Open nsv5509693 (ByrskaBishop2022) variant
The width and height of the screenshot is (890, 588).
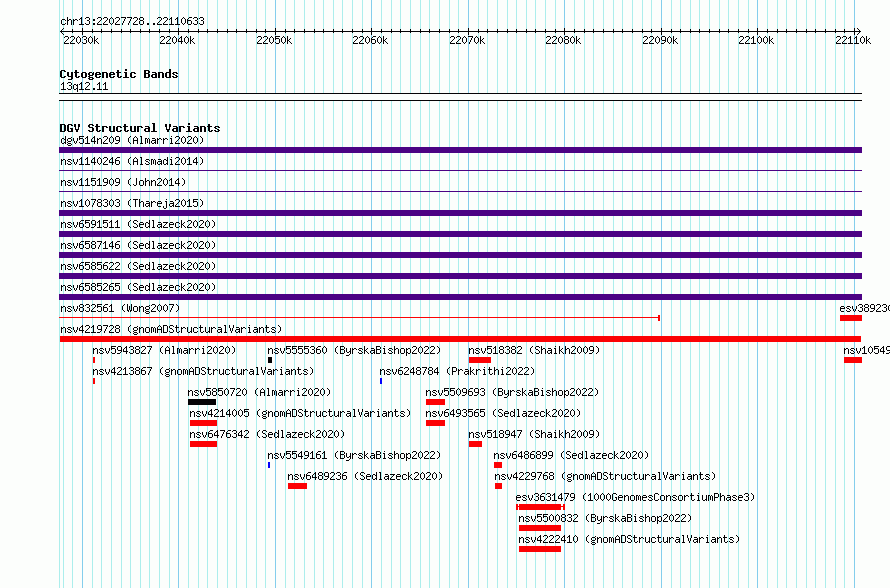(x=512, y=392)
